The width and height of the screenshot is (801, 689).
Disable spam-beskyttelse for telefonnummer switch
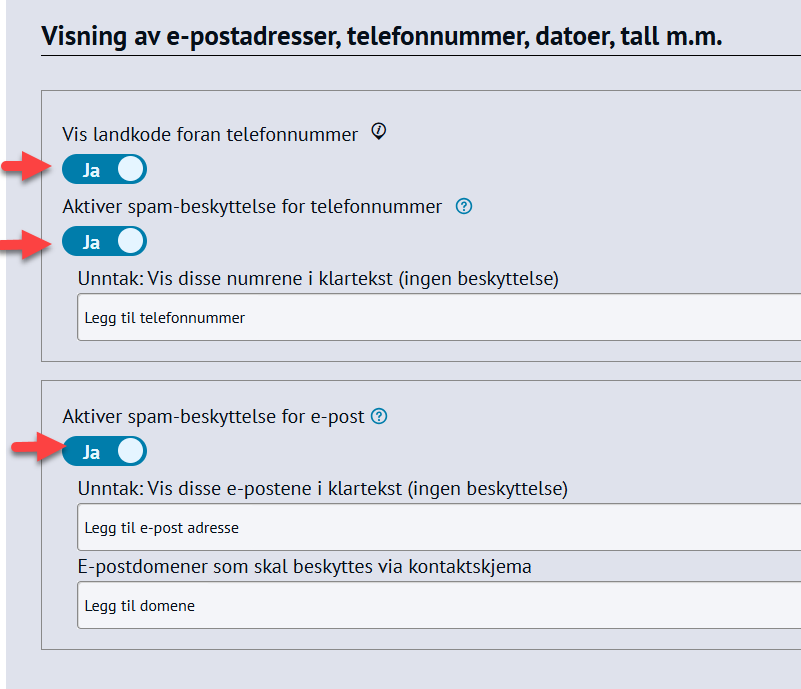coord(104,242)
